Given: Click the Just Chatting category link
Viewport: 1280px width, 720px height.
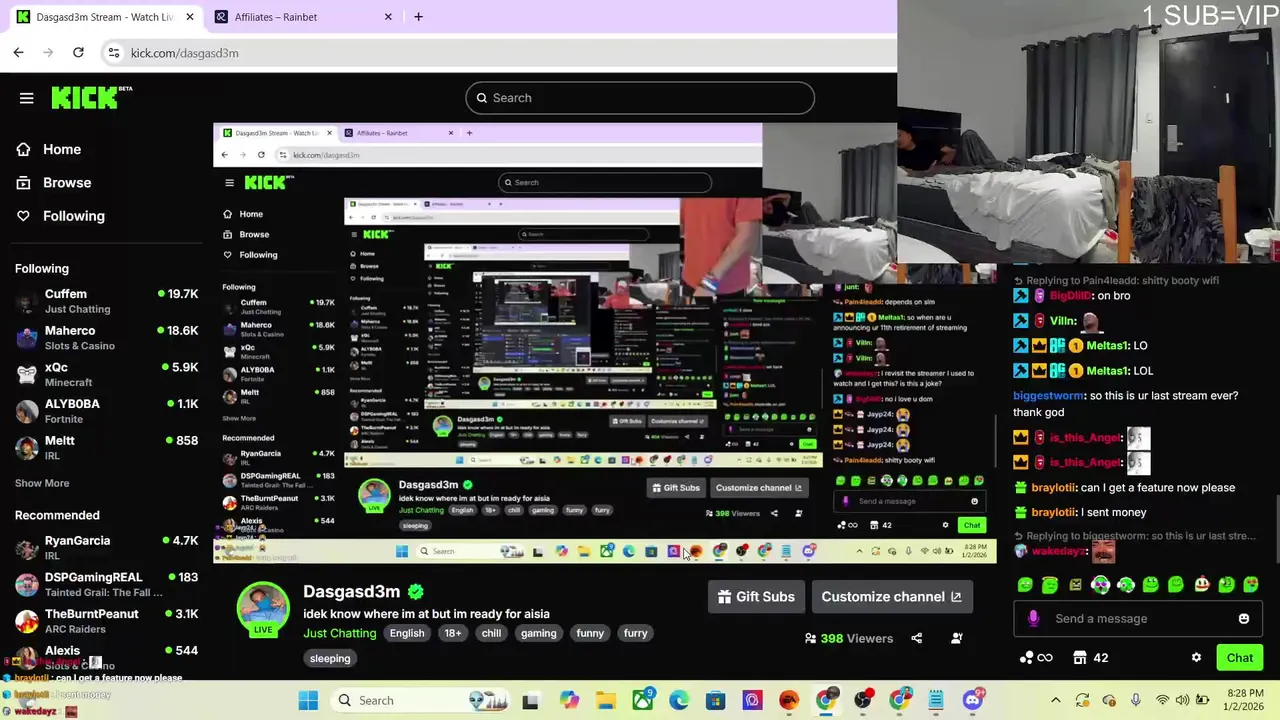Looking at the screenshot, I should pos(340,633).
